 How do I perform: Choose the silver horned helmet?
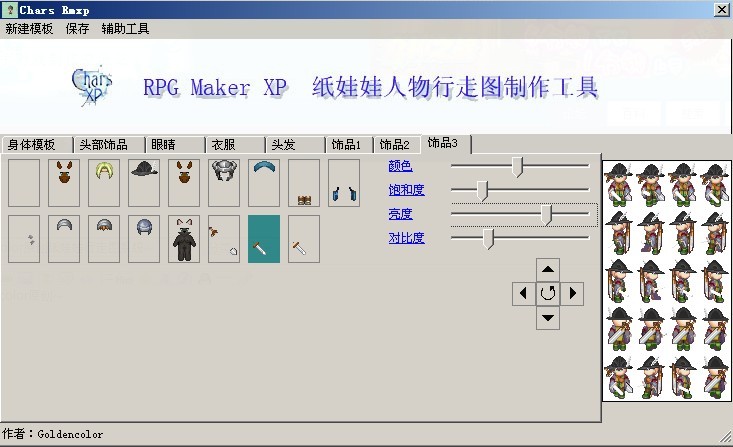click(224, 183)
